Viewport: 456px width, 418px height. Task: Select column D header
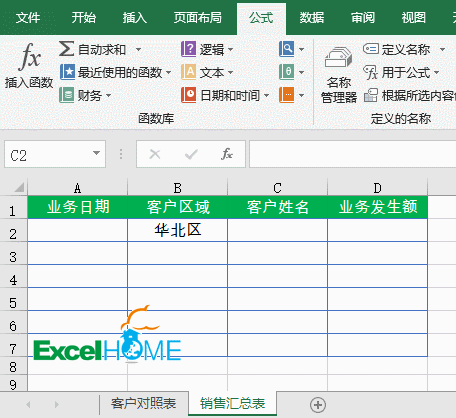(x=378, y=188)
